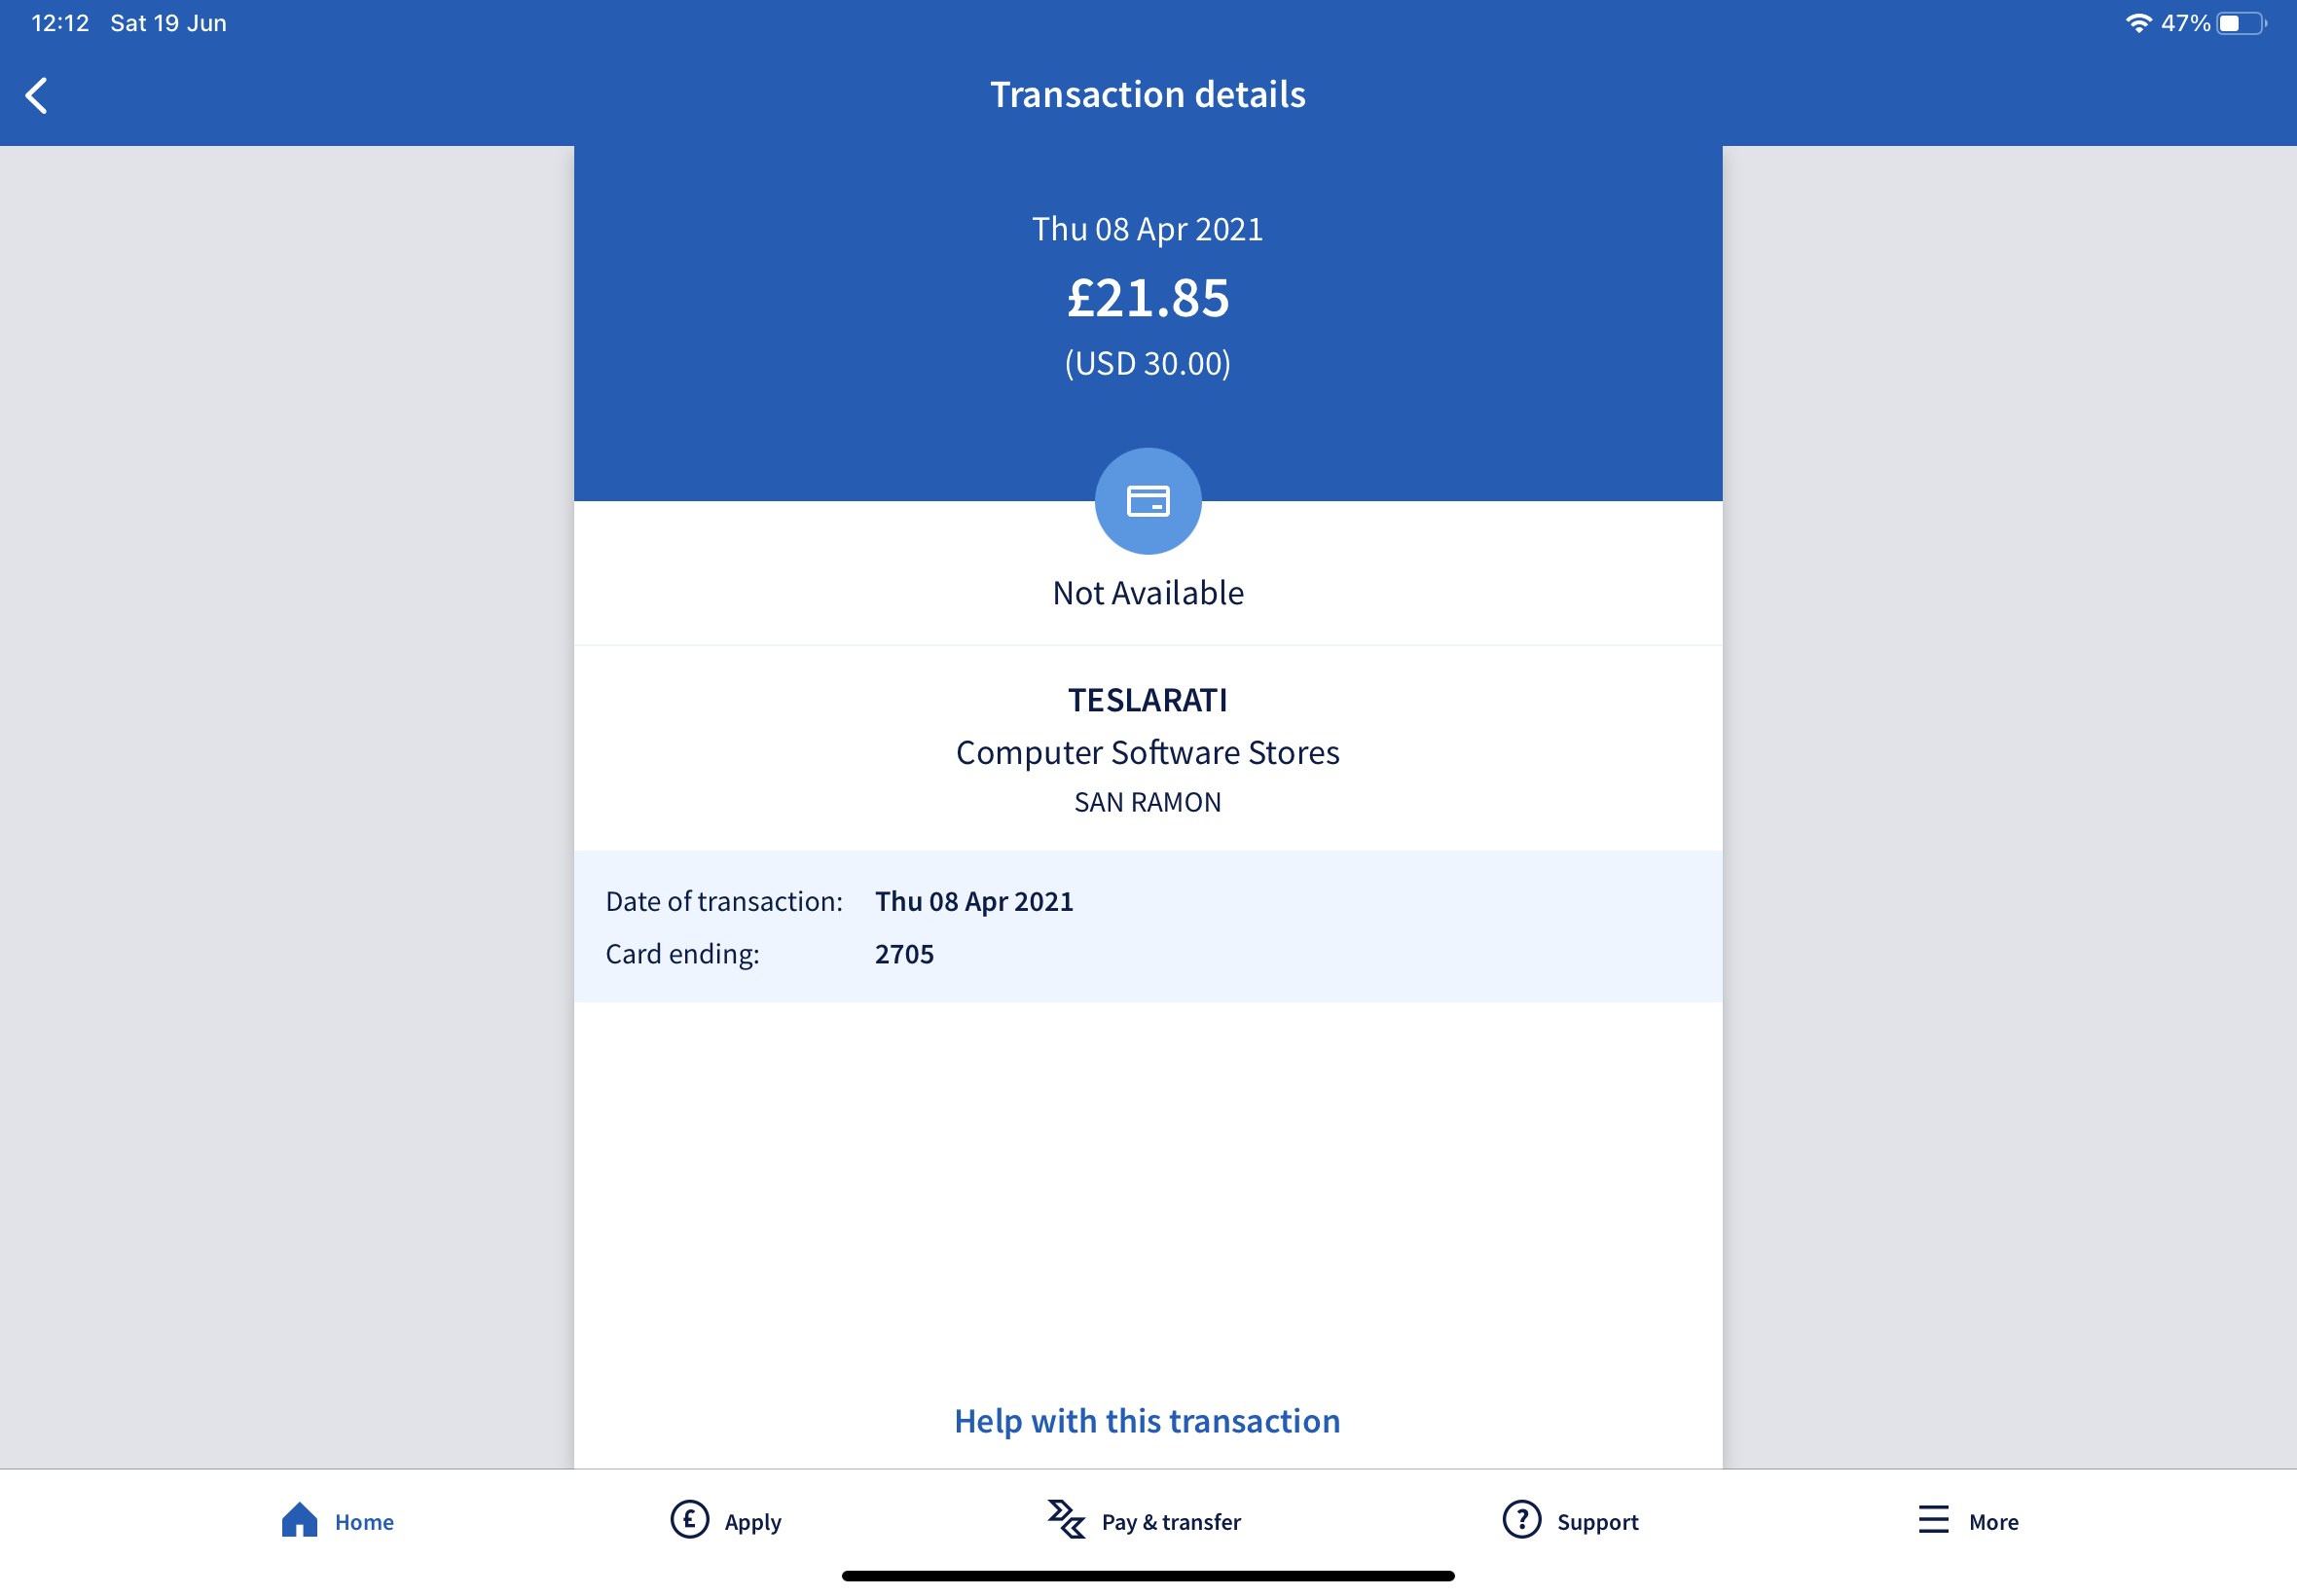Tap the Pay & transfer arrows icon
This screenshot has width=2297, height=1596.
[1066, 1519]
